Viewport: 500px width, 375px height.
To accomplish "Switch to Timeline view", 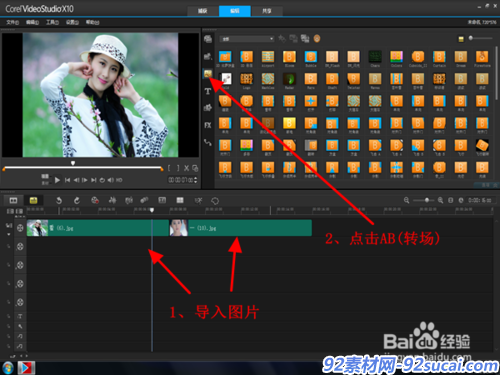I will pos(33,200).
